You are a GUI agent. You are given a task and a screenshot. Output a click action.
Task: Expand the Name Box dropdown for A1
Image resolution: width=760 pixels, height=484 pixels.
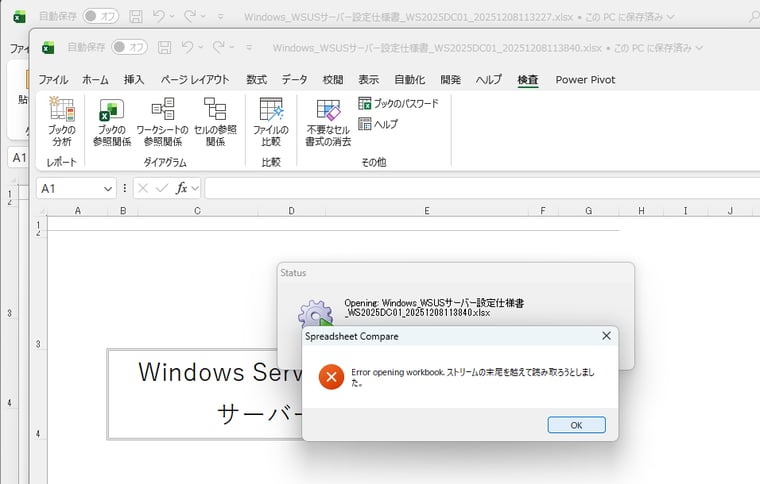coord(108,188)
